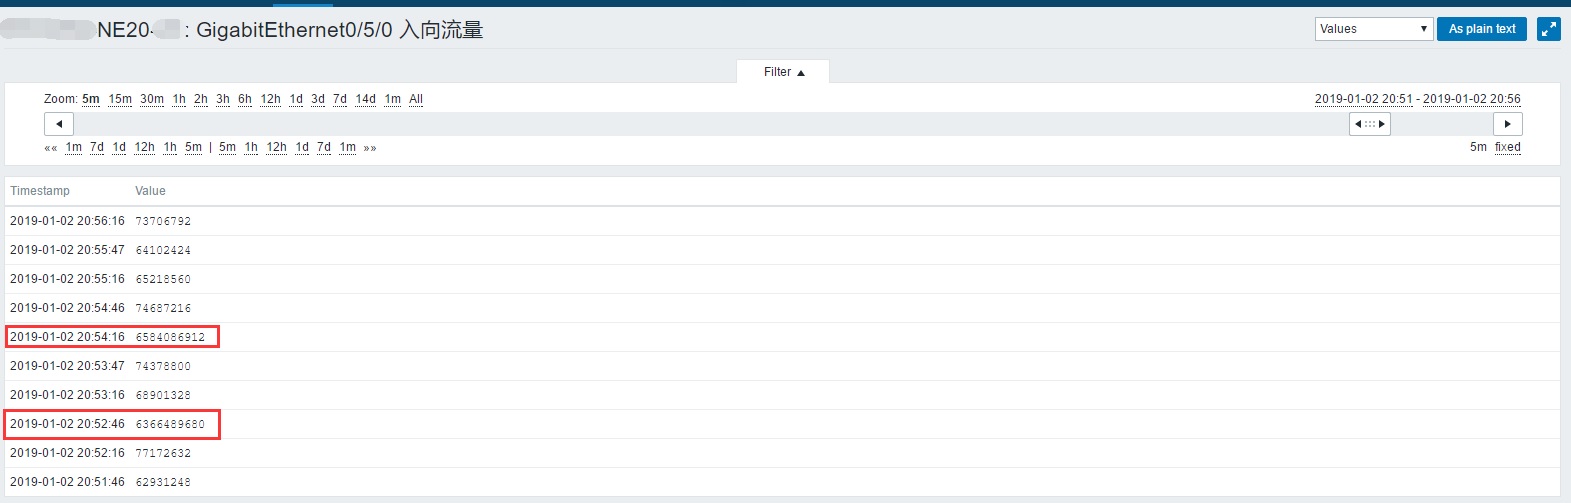Open the end date 2019-01-02 20:56 picker
The image size is (1571, 503).
[1471, 99]
